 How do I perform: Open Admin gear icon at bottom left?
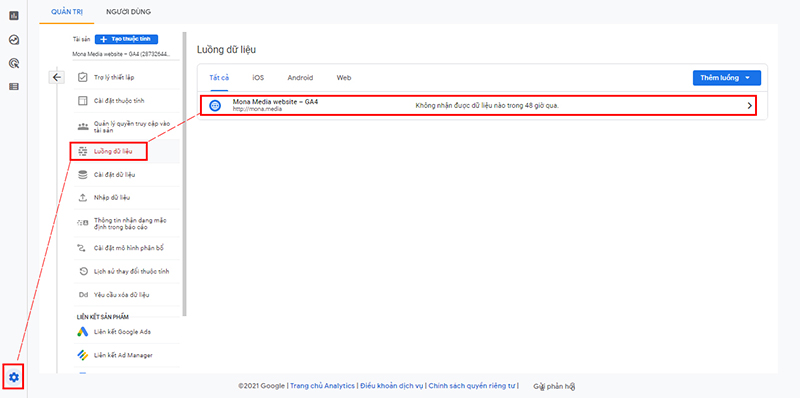coord(14,377)
